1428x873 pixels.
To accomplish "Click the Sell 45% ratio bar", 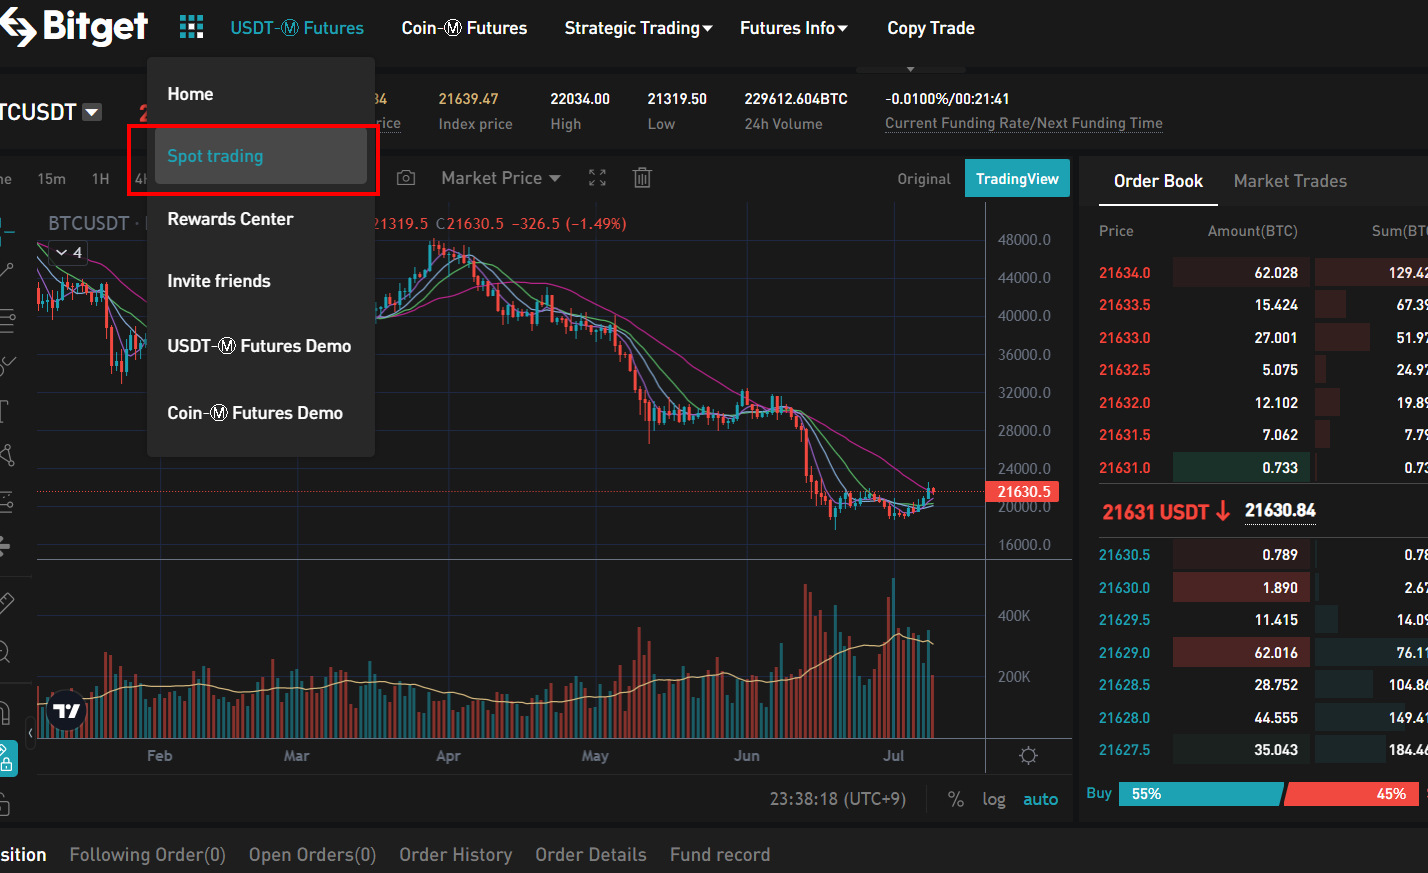I will click(x=1352, y=794).
